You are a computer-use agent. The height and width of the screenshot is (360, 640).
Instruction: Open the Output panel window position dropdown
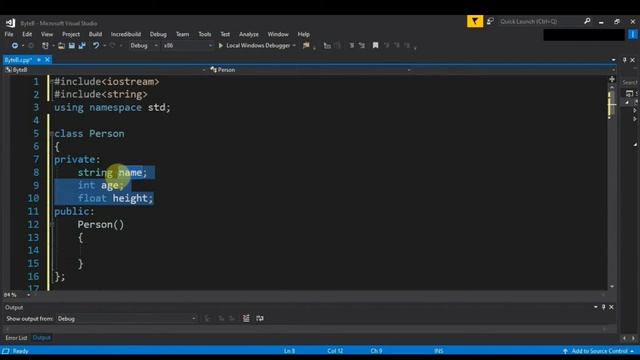click(x=596, y=307)
